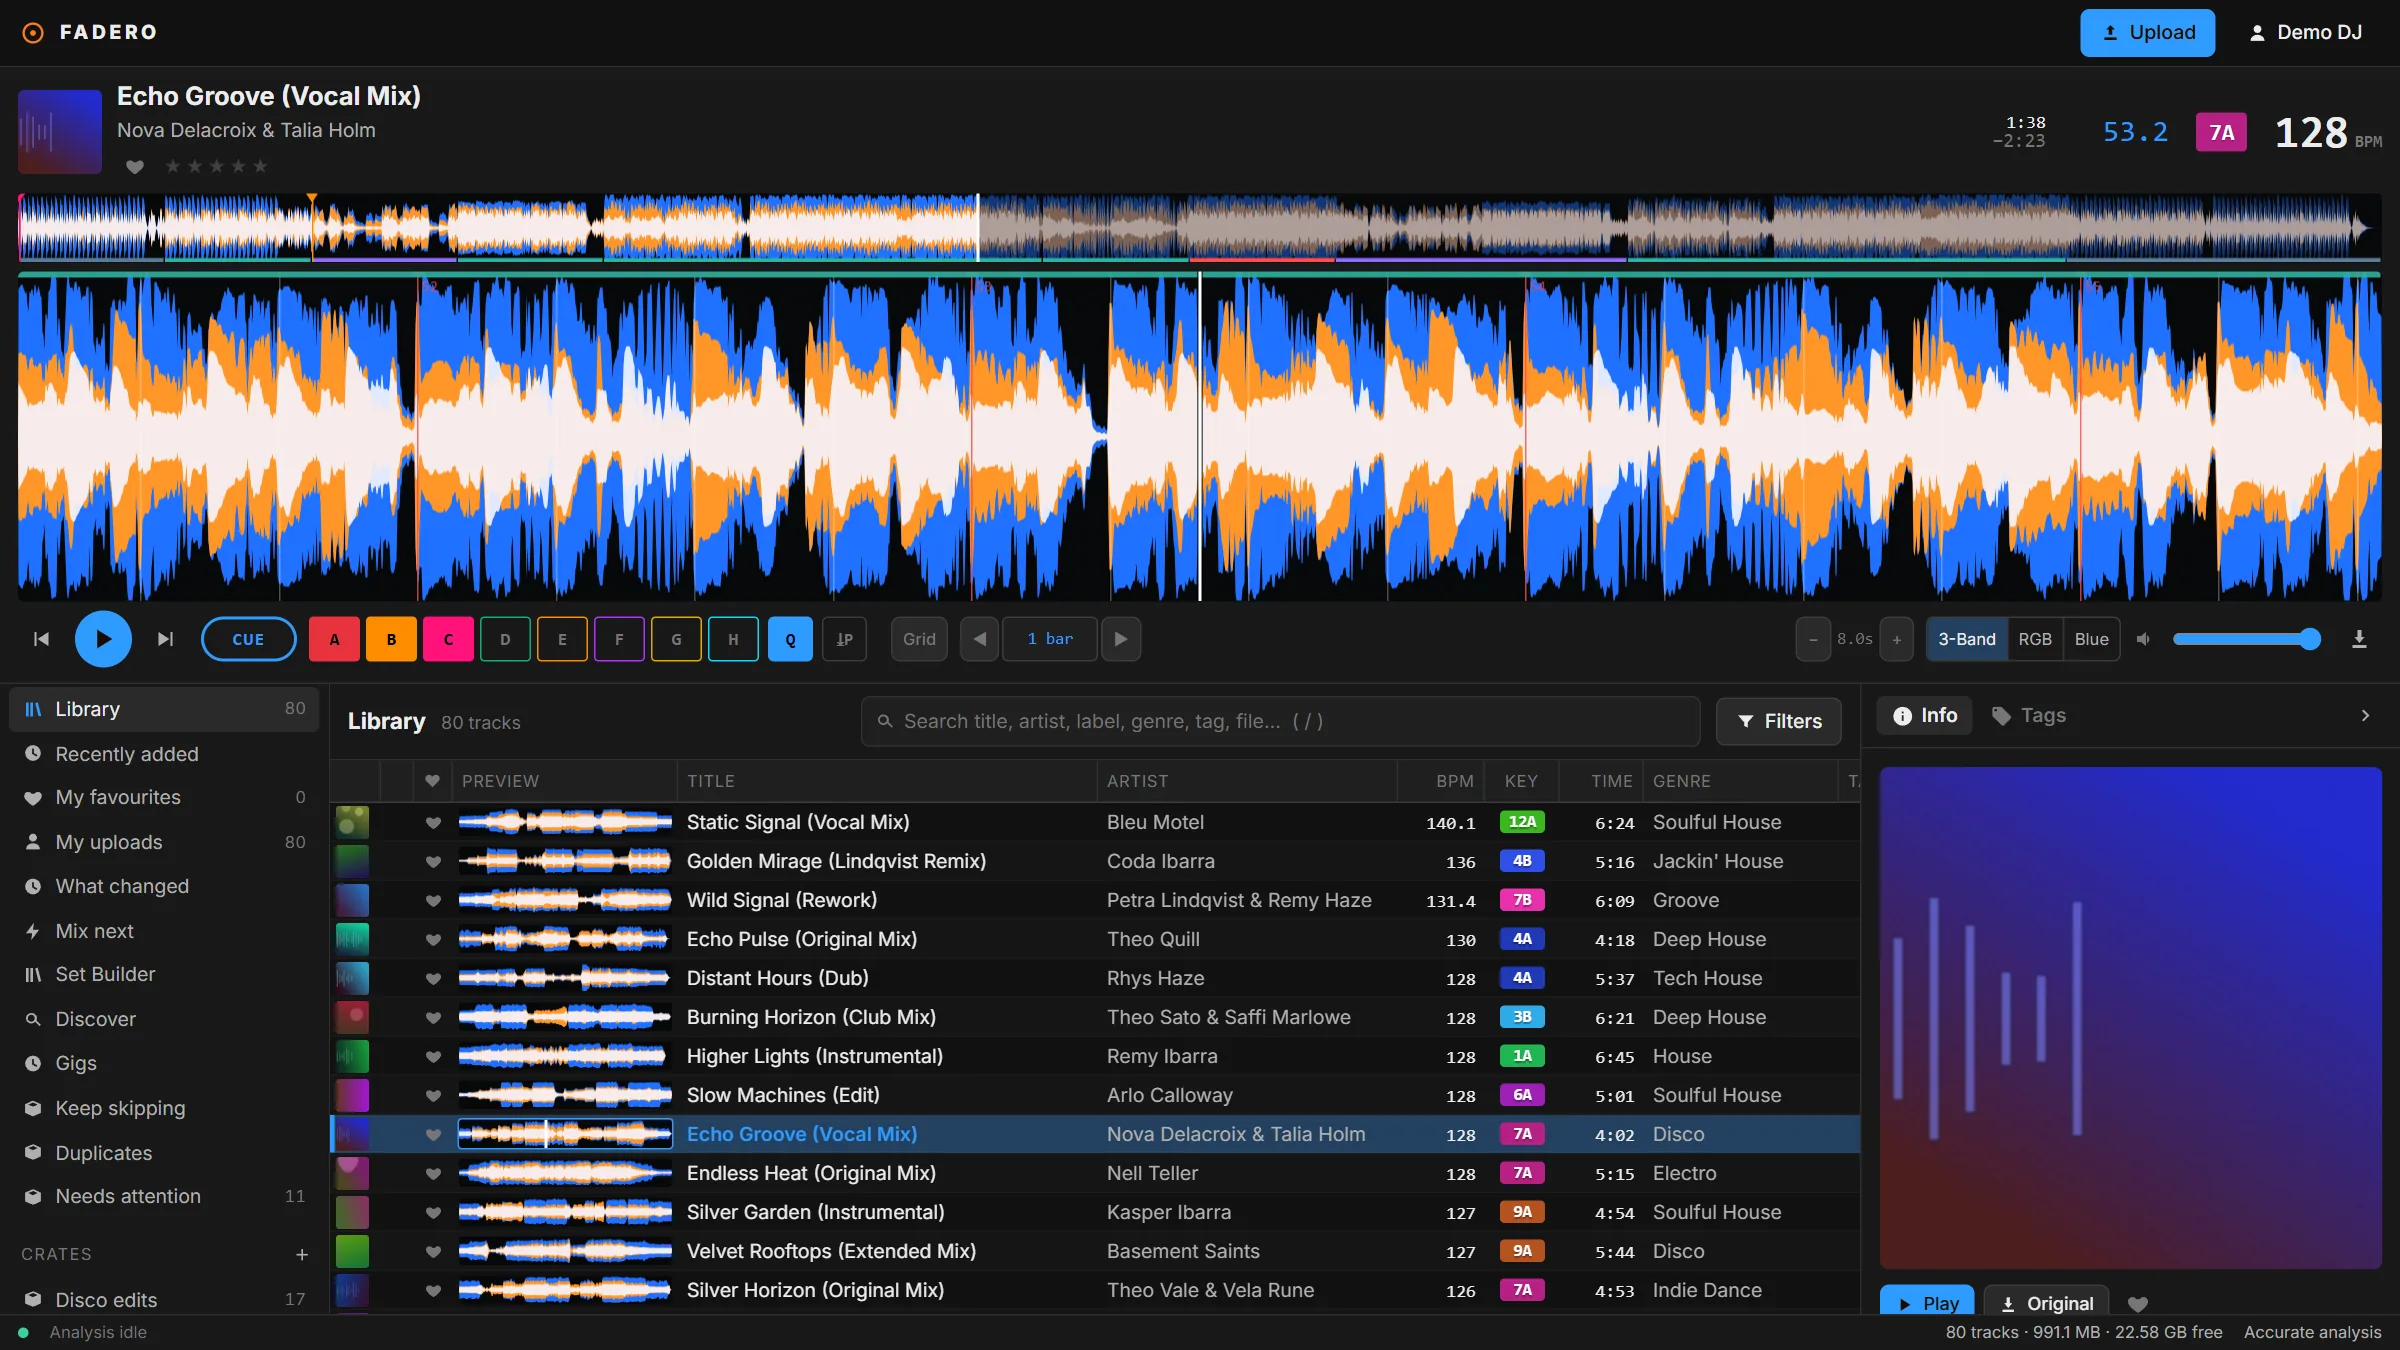Sort library by KEY column

click(x=1521, y=781)
